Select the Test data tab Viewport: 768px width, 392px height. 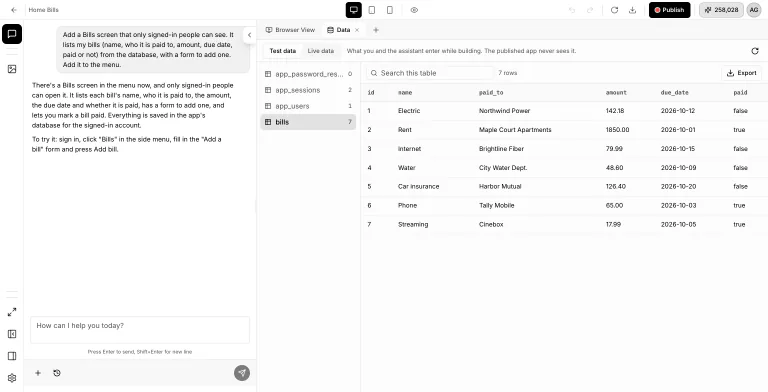[x=283, y=51]
